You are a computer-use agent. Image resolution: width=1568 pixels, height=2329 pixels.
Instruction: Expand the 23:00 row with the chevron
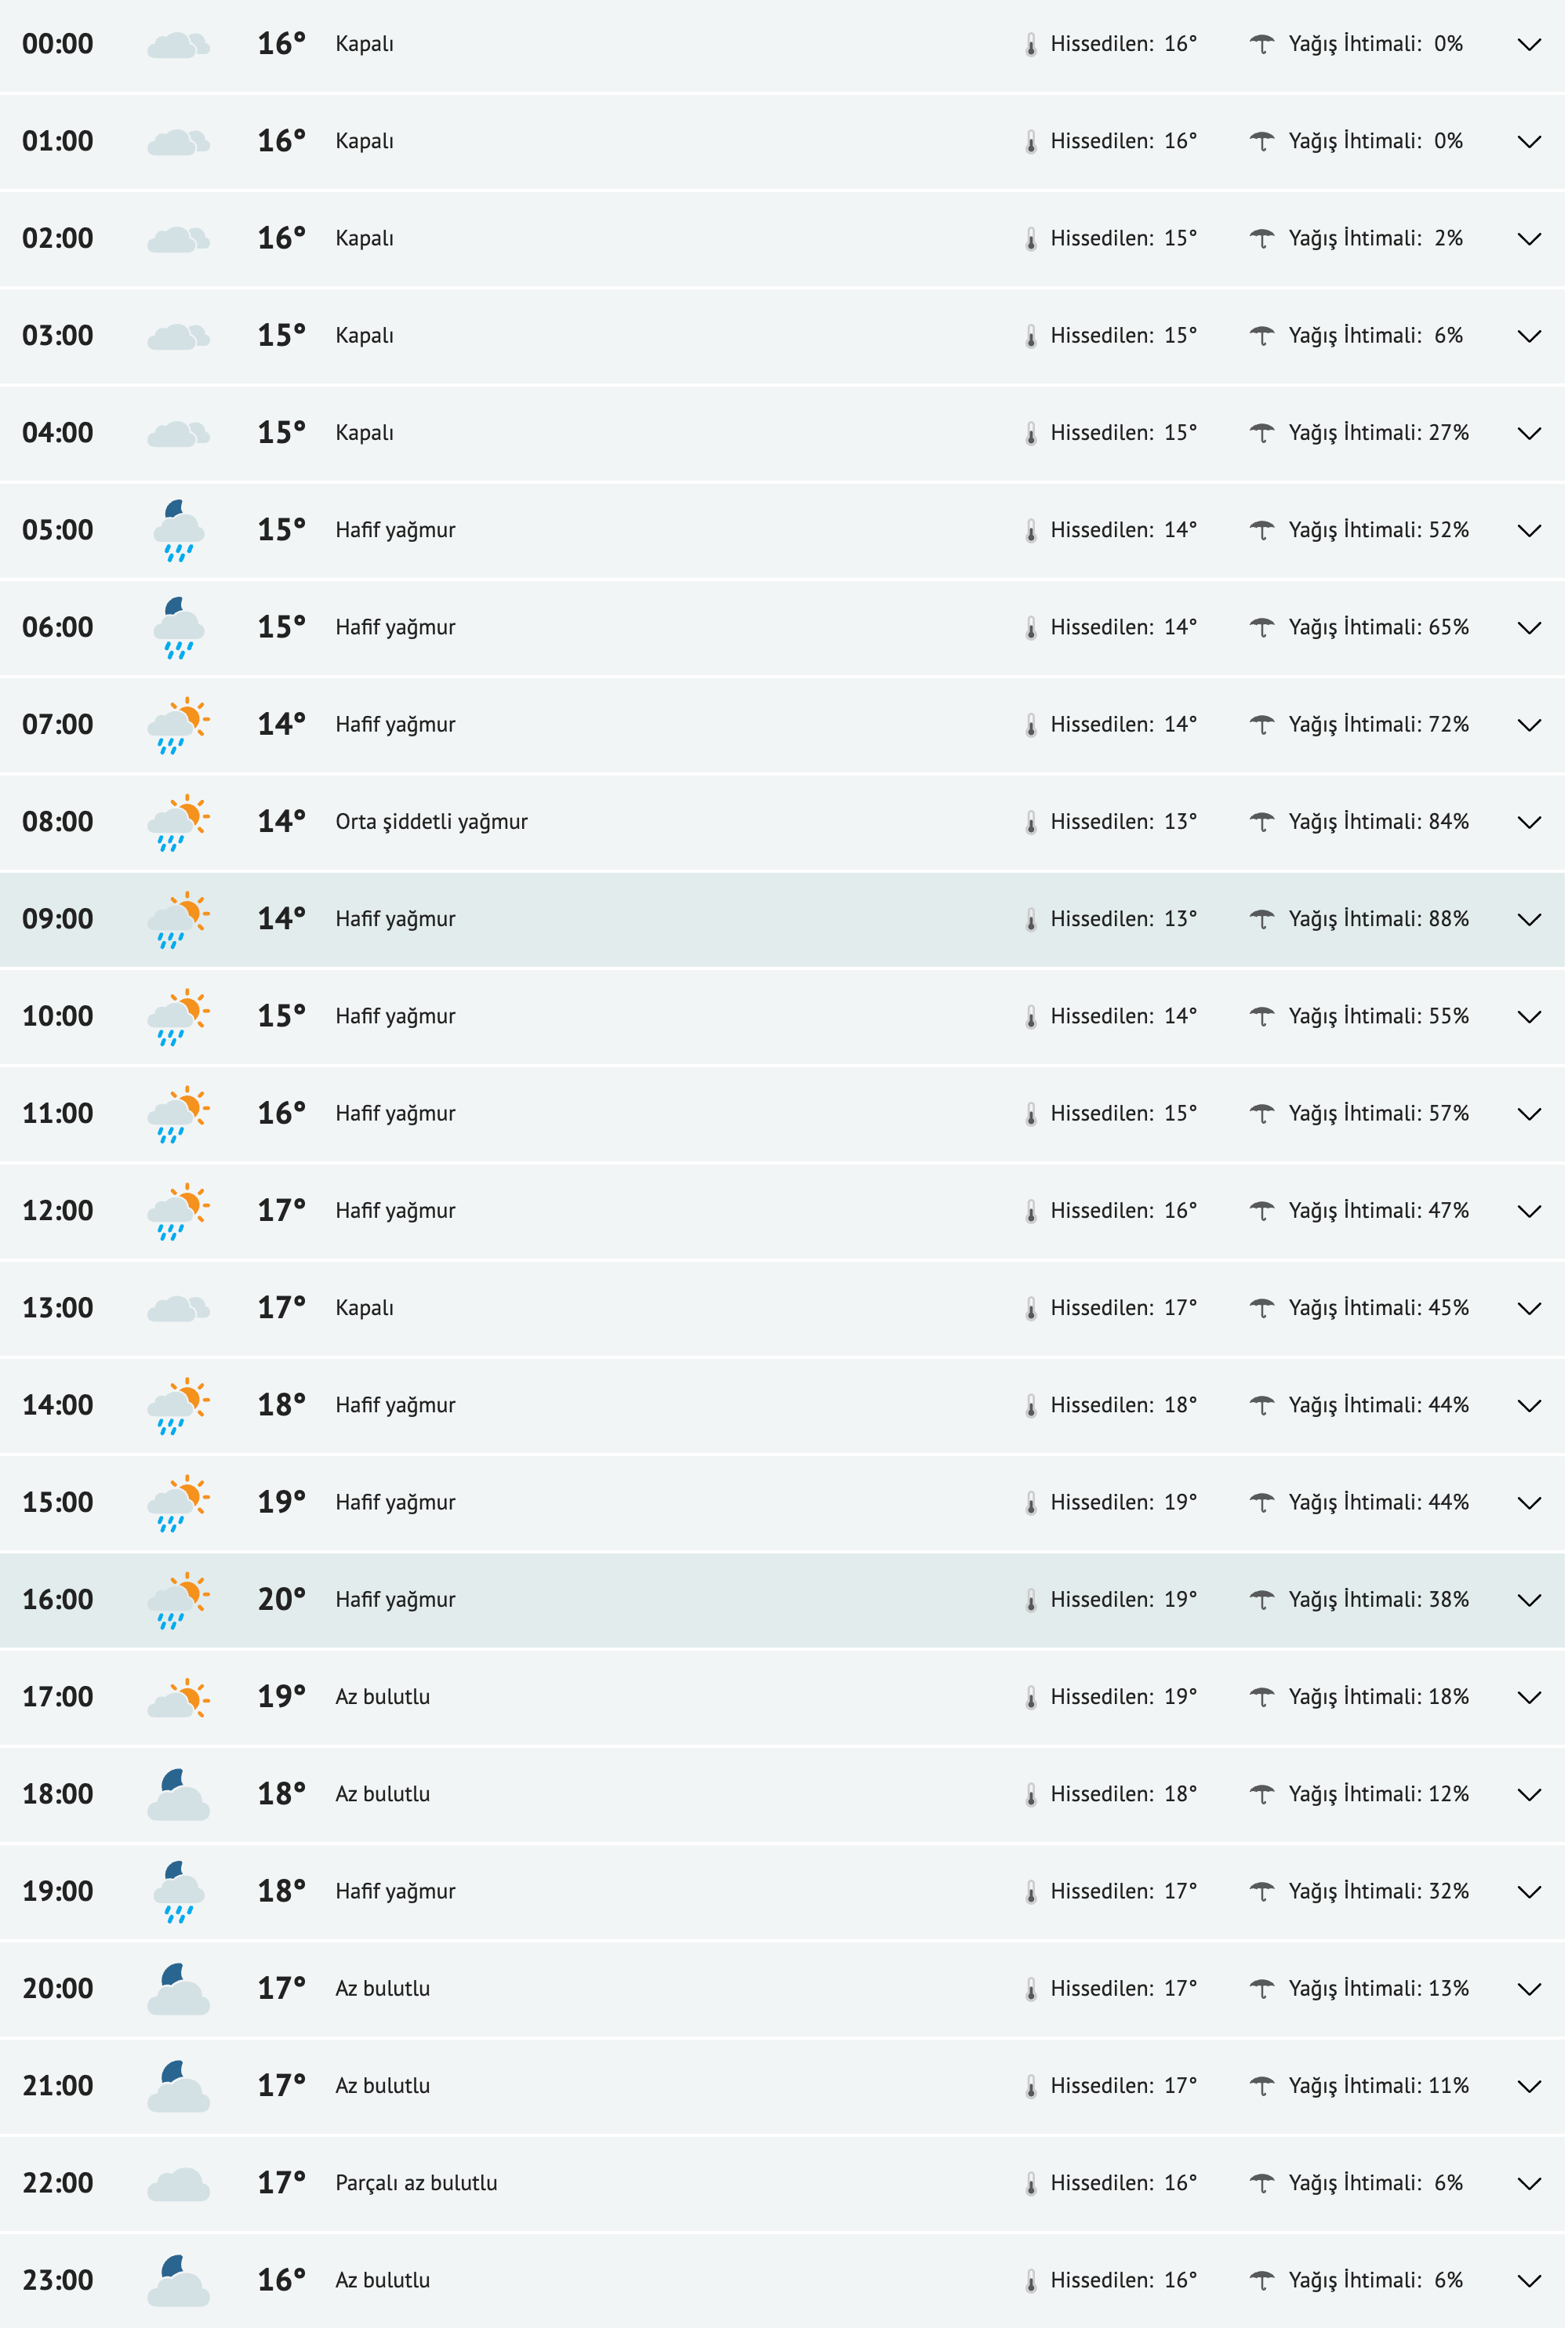coord(1529,2280)
